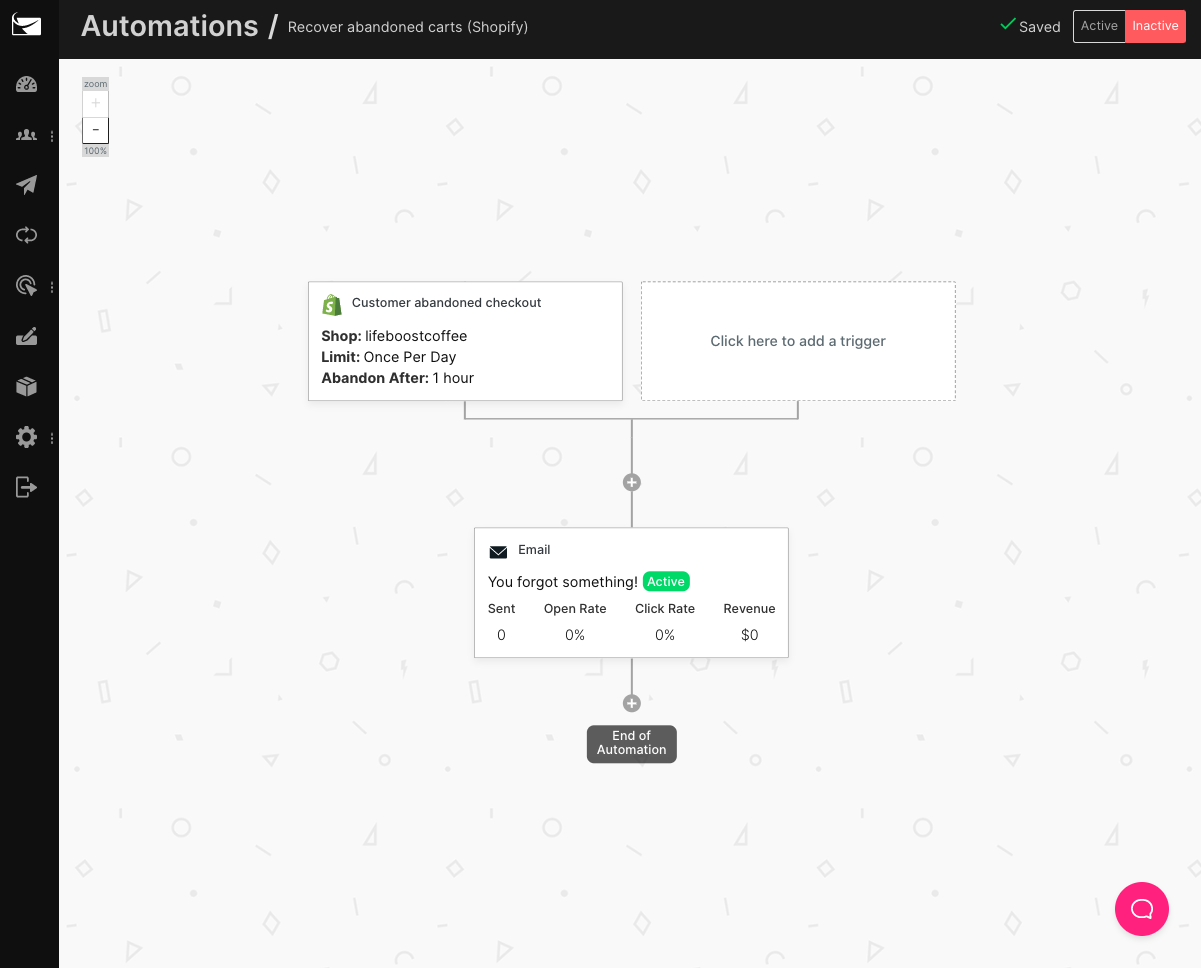Expand the settings submenu dots

(52, 438)
